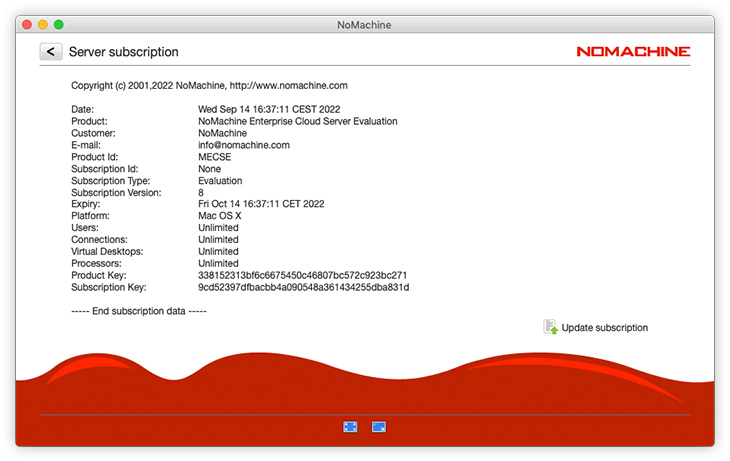Click the Mac OS X platform value

(220, 216)
